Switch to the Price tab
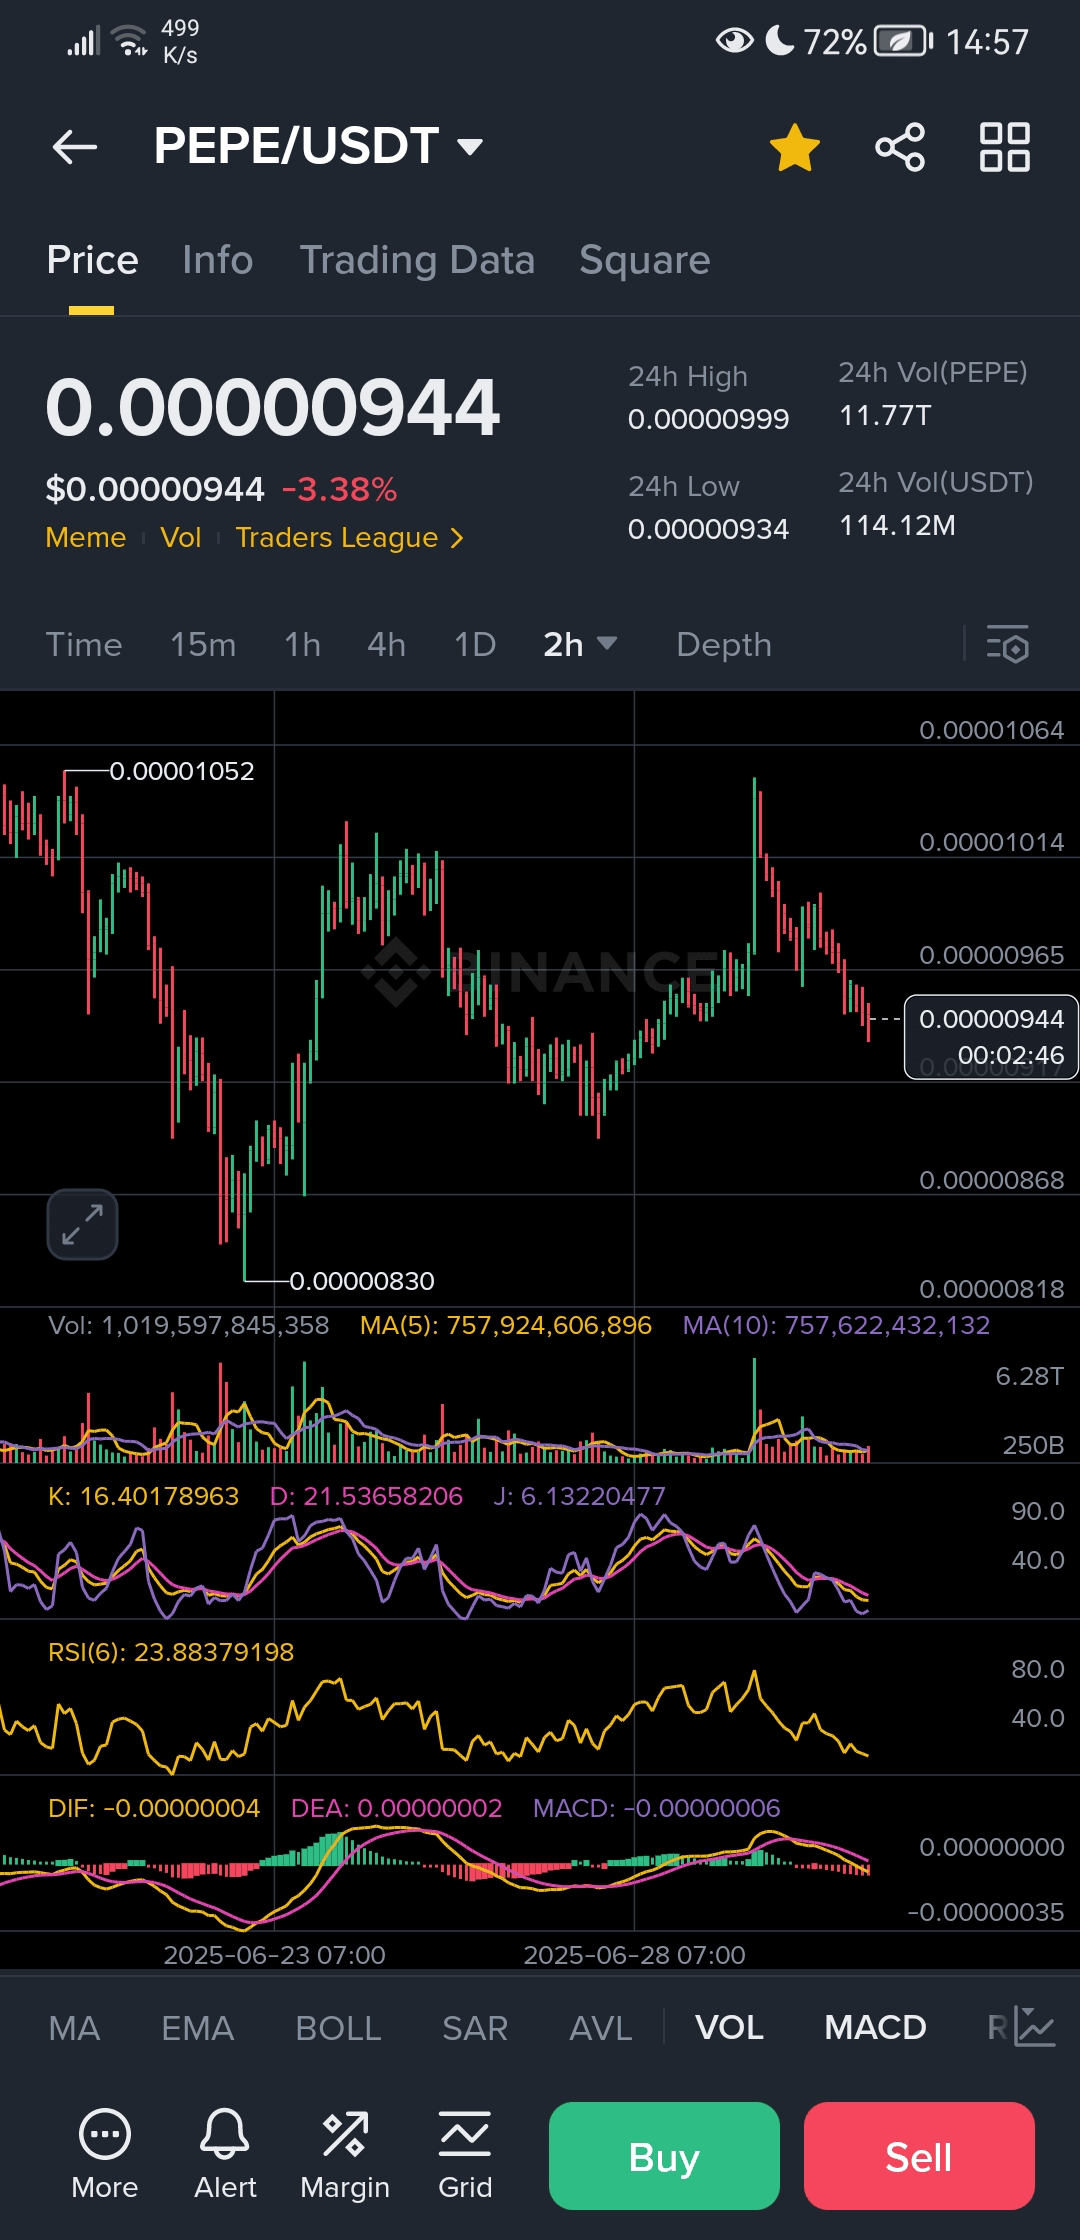This screenshot has width=1080, height=2240. 92,260
